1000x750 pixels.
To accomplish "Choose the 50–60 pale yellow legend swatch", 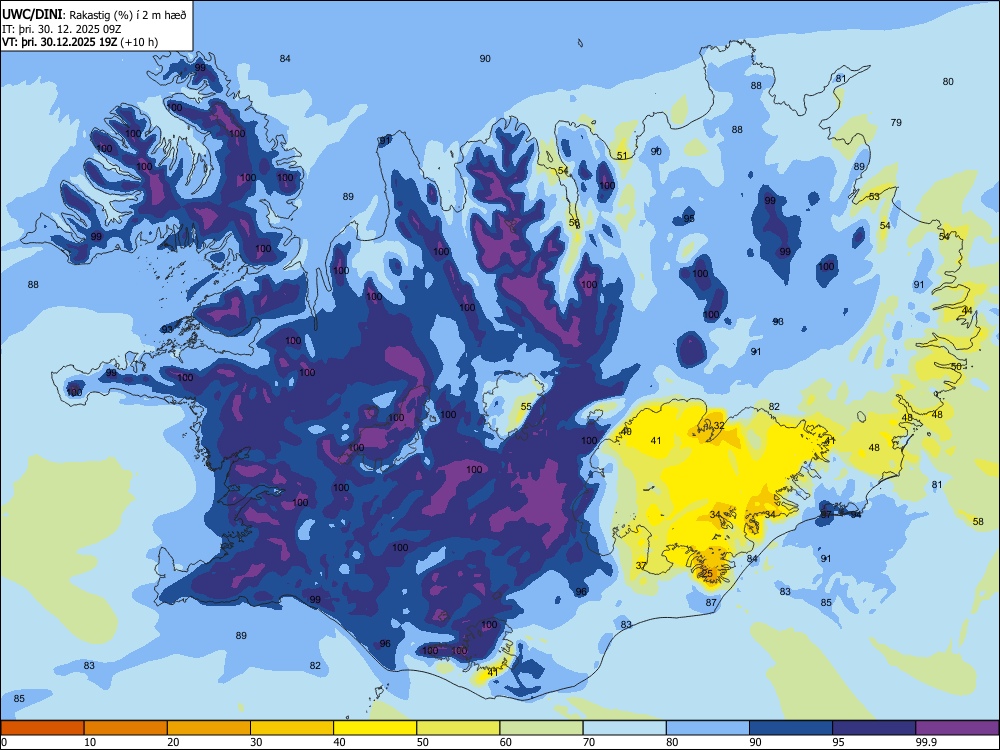I will (459, 728).
